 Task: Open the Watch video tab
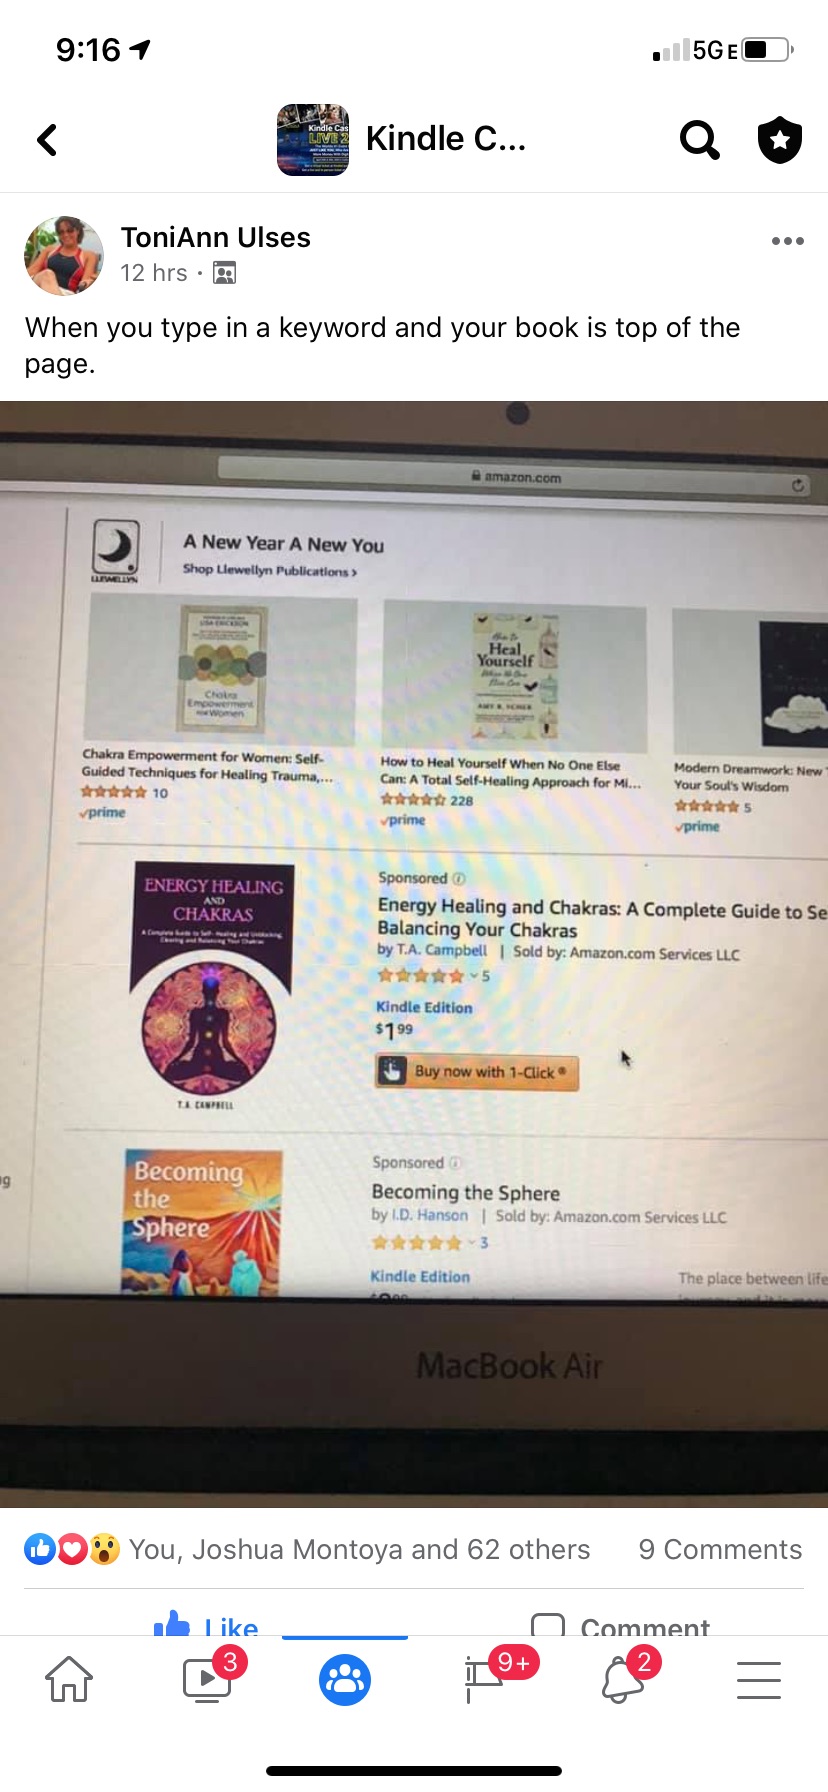208,1679
